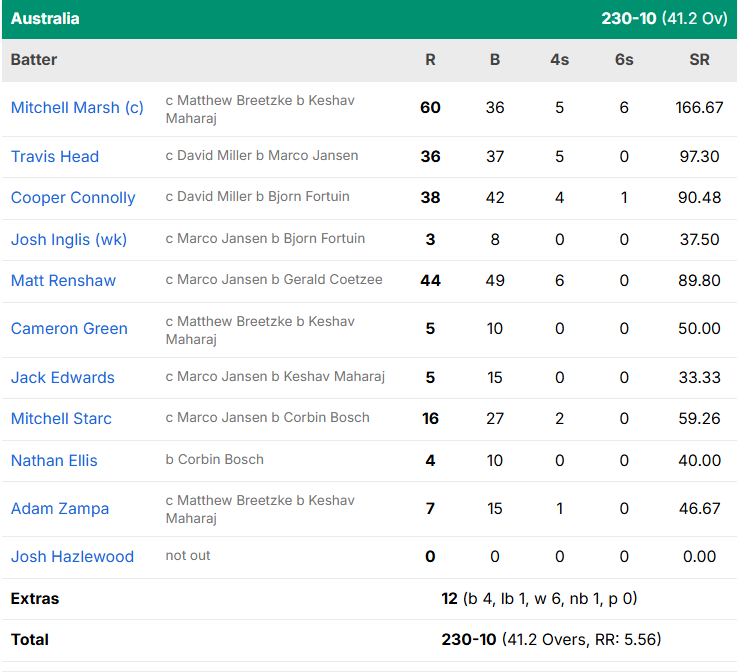Click the SR column header

(x=699, y=60)
